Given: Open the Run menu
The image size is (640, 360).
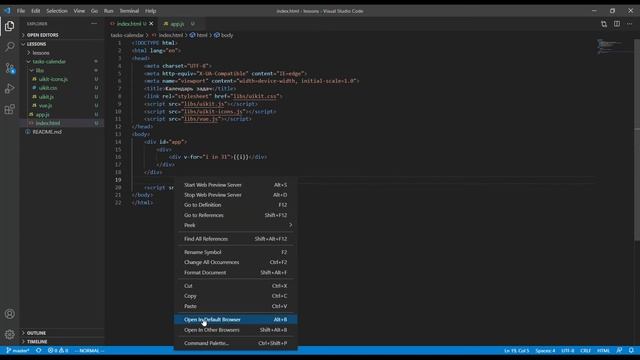Looking at the screenshot, I should [109, 11].
